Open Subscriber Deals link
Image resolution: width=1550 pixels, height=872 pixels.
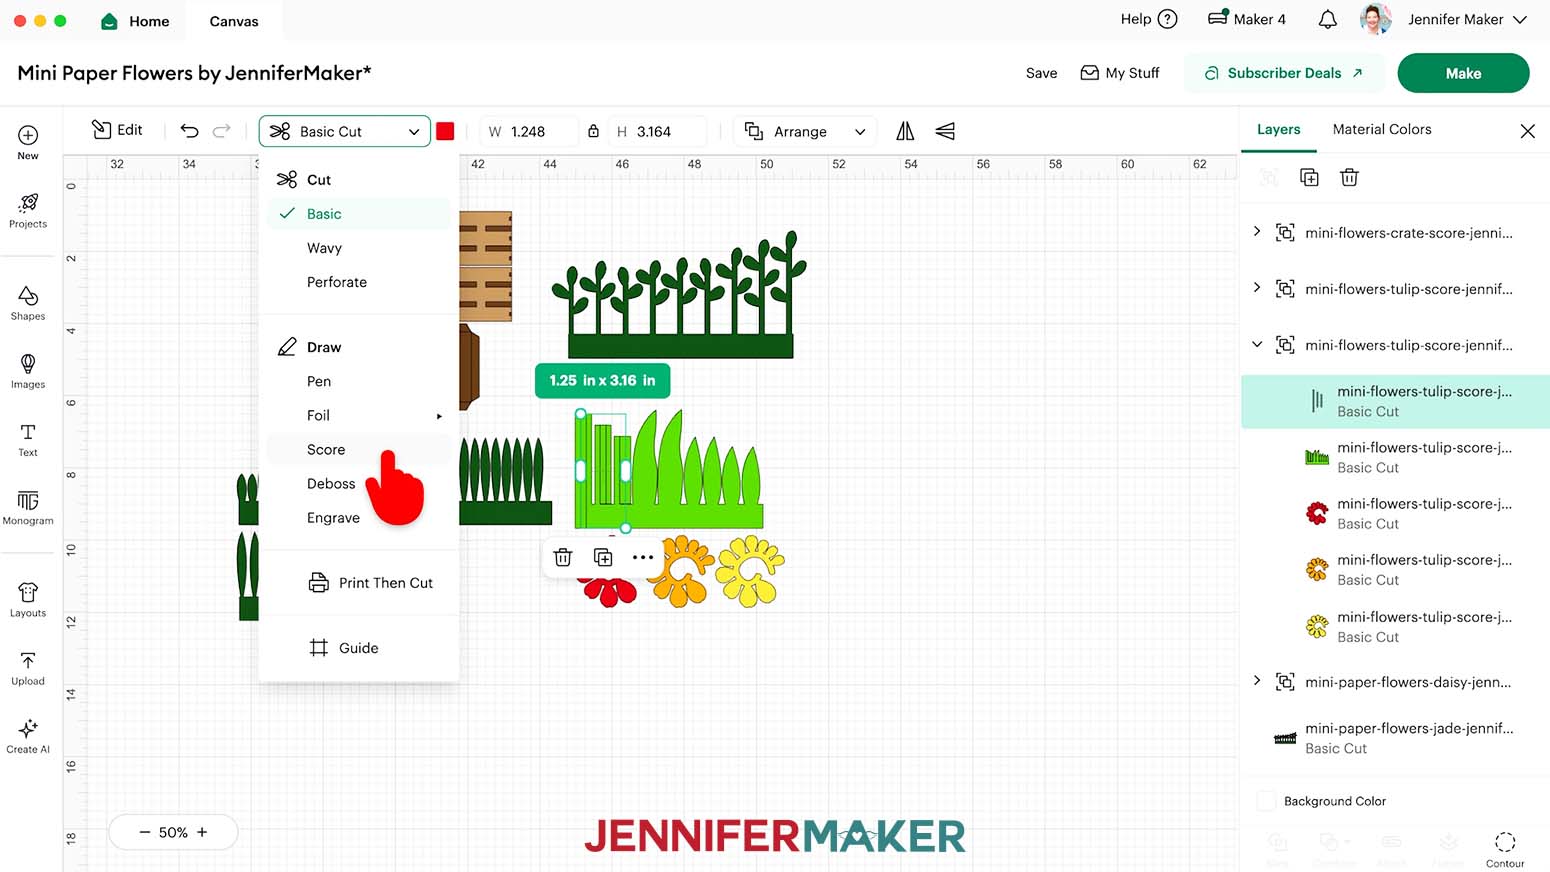click(x=1284, y=73)
